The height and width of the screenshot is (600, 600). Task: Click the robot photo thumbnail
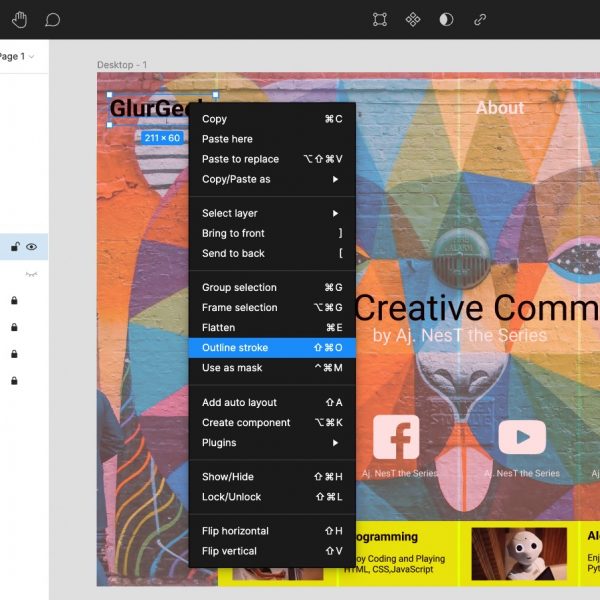[x=519, y=554]
